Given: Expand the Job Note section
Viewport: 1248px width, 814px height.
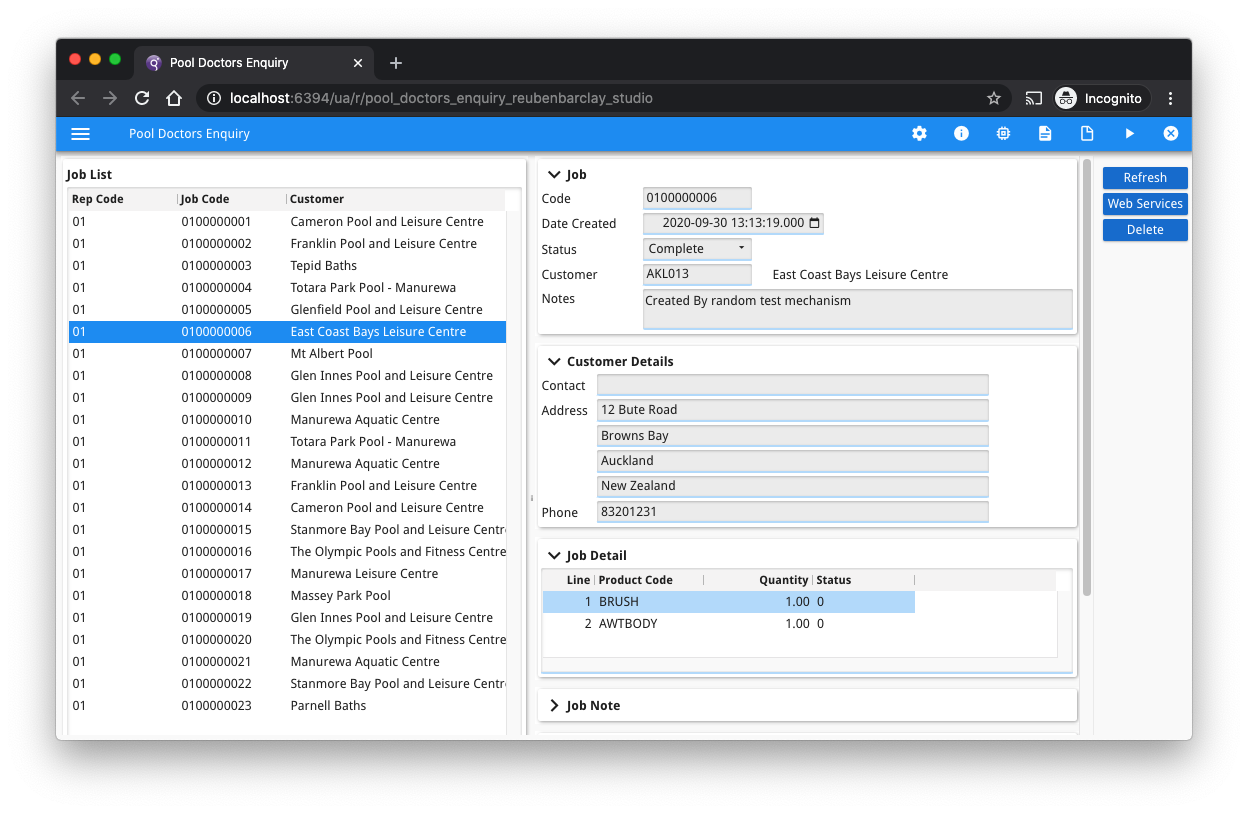Looking at the screenshot, I should (554, 705).
